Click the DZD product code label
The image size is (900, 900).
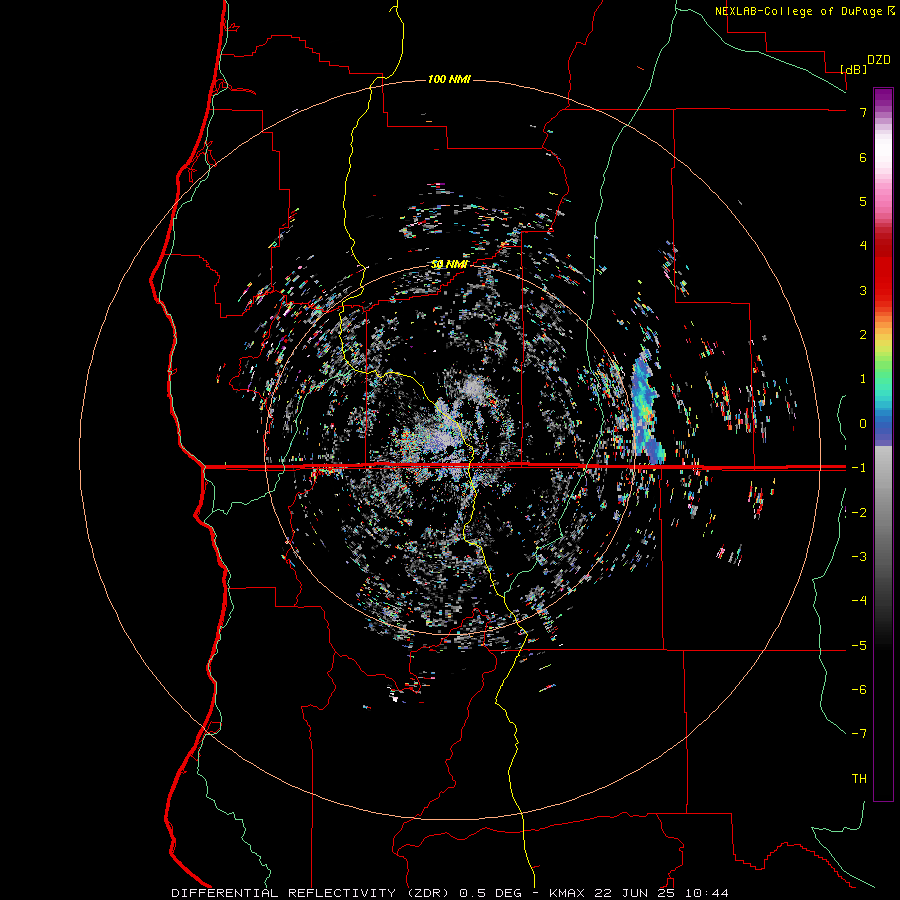coord(879,60)
